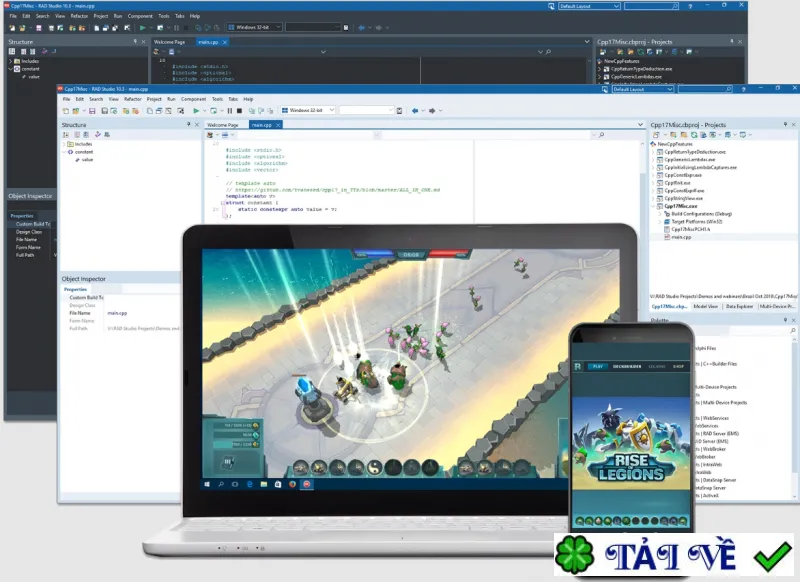Switch to Welcome Page tab in light window
The width and height of the screenshot is (800, 582).
pyautogui.click(x=223, y=125)
